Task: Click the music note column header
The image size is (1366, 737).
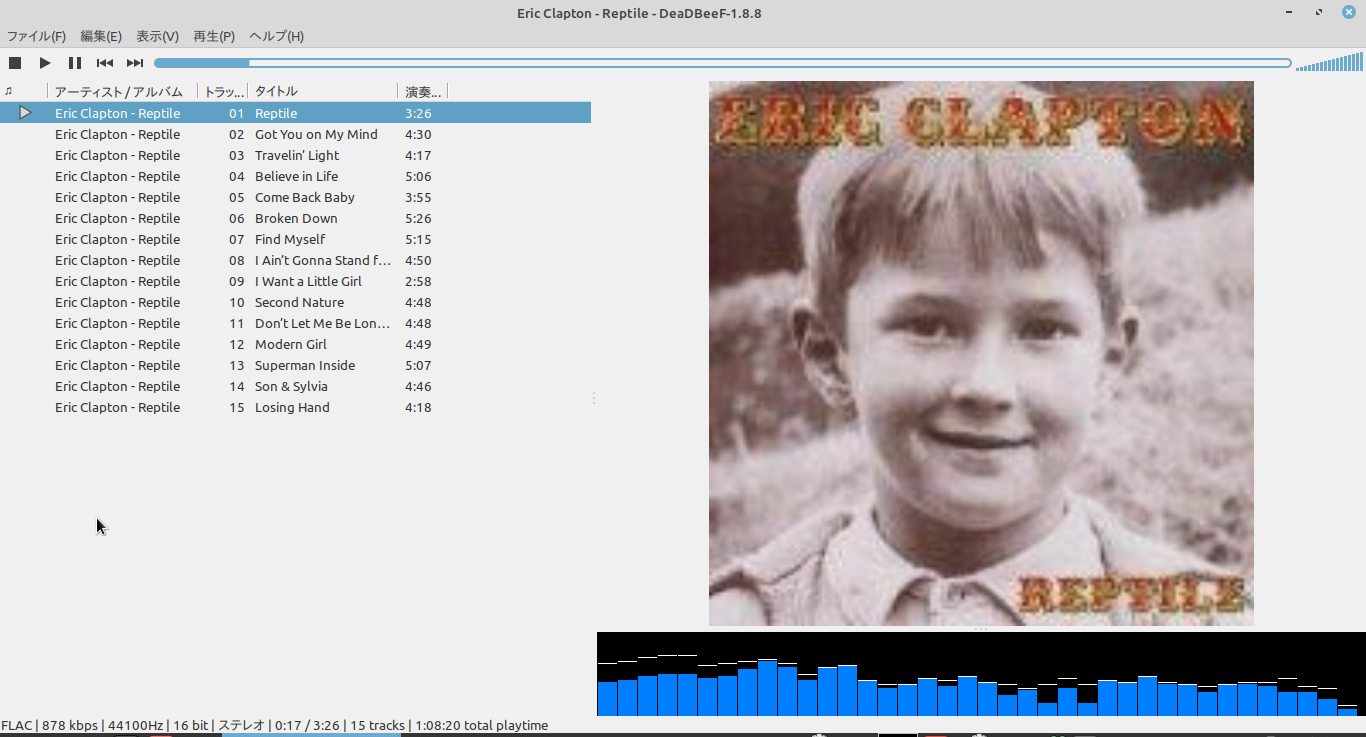Action: [9, 91]
